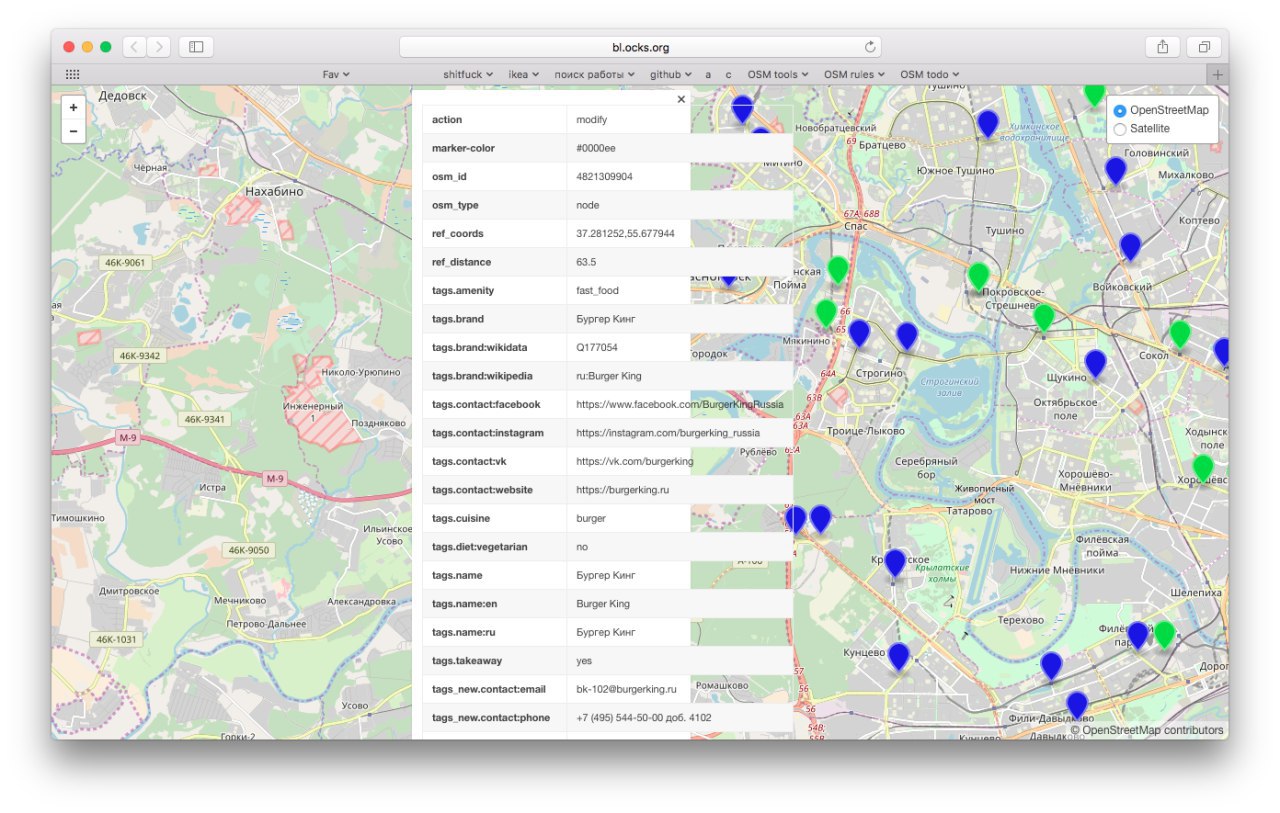Click the osm_id value 4821309904

(604, 177)
